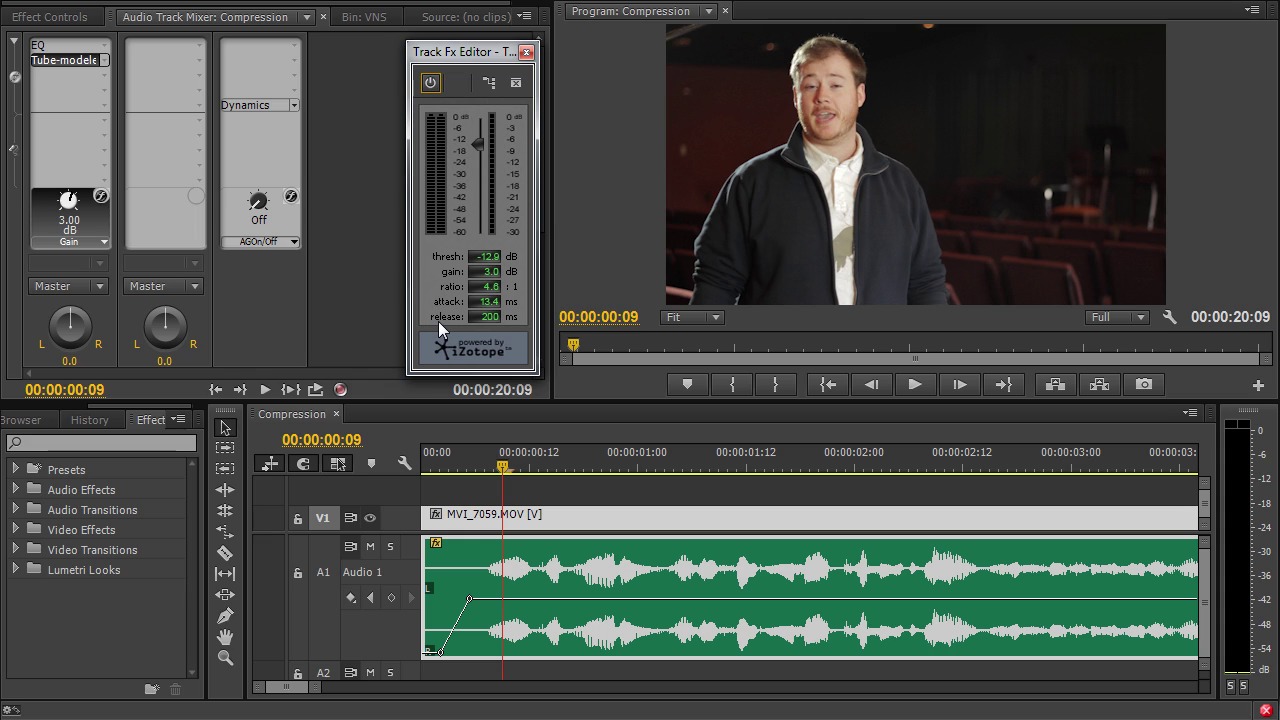Select the Razor tool
The height and width of the screenshot is (720, 1280).
tap(225, 553)
